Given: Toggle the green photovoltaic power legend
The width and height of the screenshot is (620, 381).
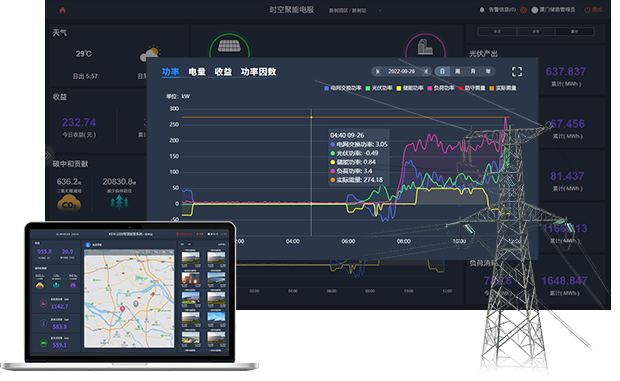Looking at the screenshot, I should click(x=379, y=88).
